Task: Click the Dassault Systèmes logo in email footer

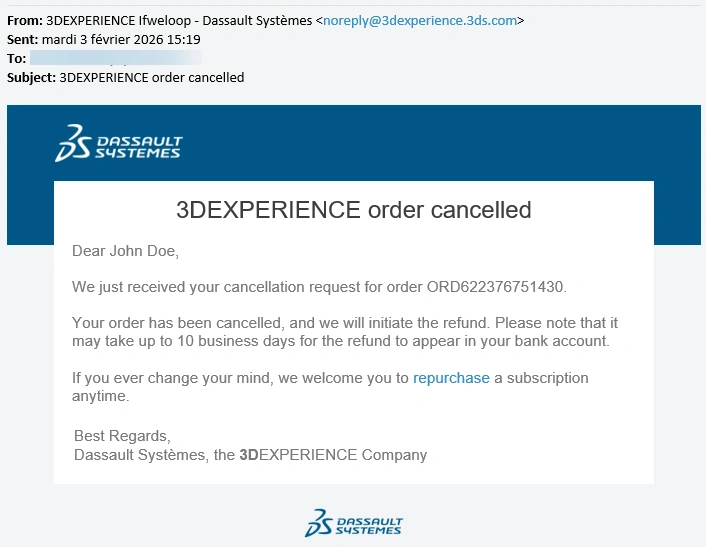Action: tap(353, 522)
